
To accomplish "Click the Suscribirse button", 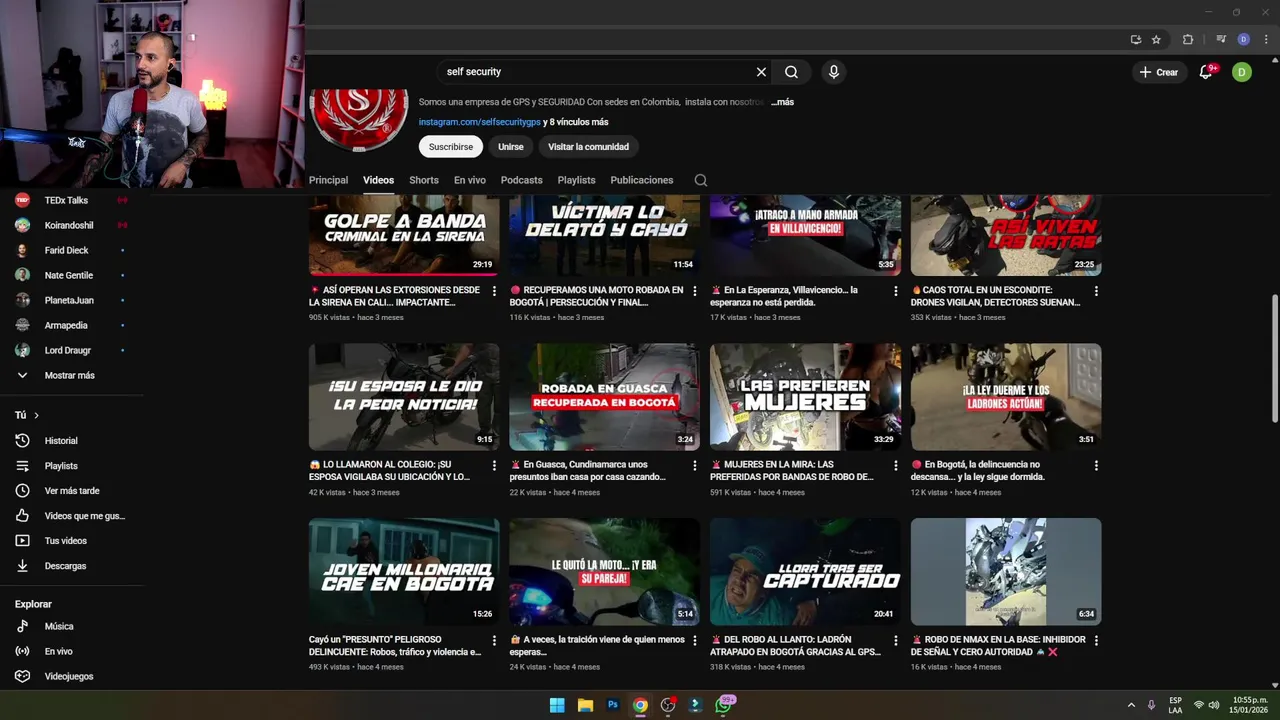I will (x=451, y=147).
